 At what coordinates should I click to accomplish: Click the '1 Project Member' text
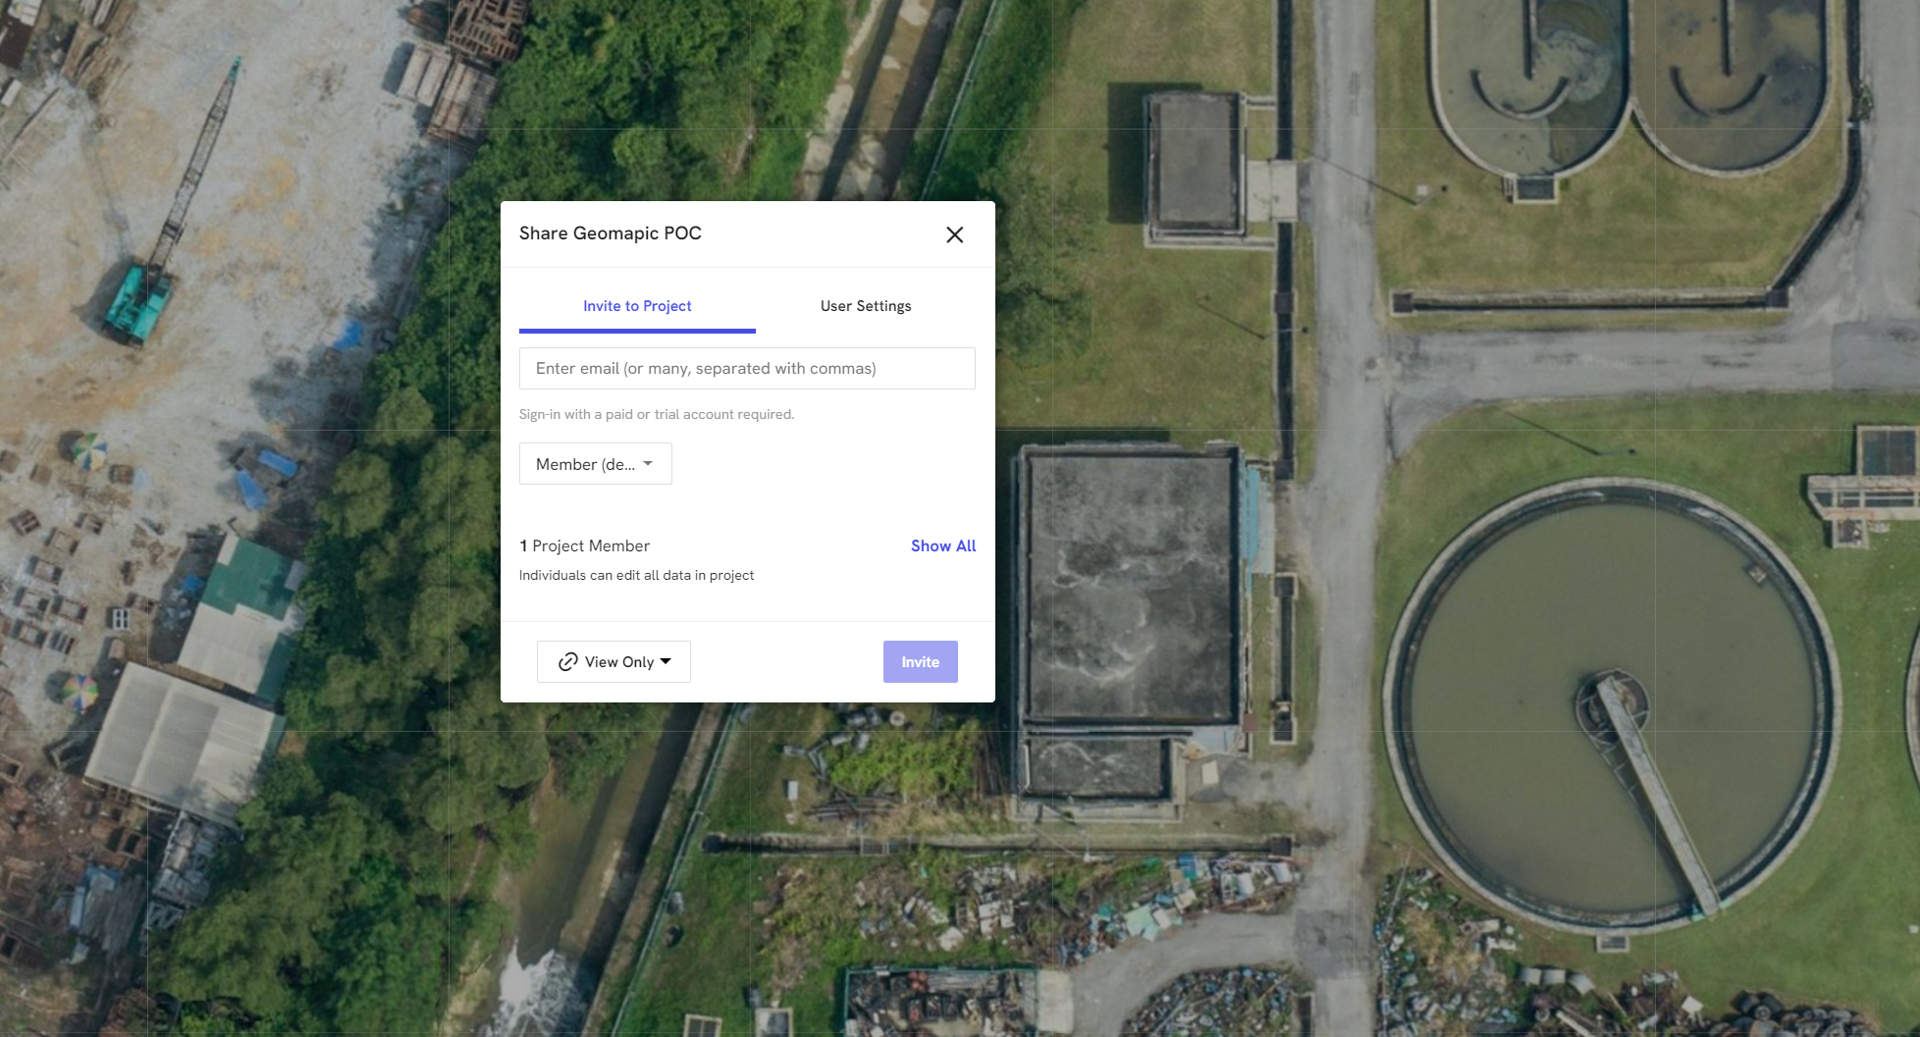pos(585,546)
